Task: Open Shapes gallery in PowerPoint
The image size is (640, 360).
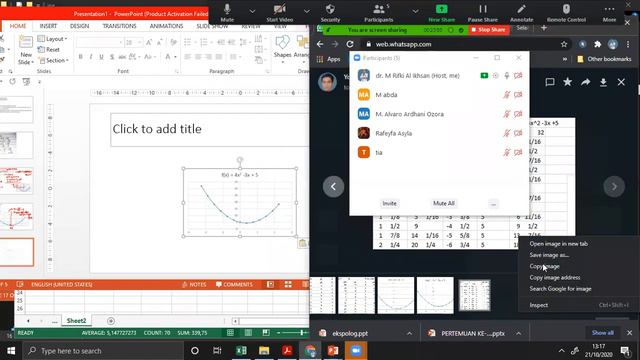Action: click(x=282, y=49)
